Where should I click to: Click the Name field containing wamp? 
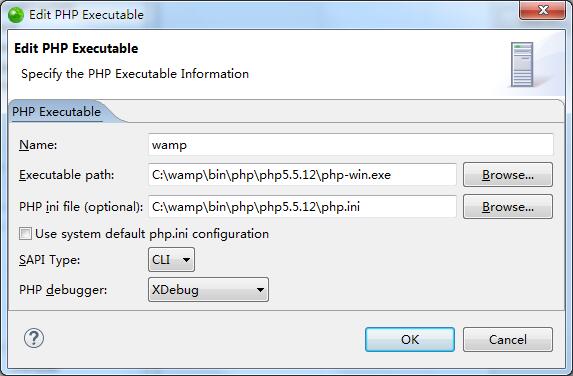coord(351,145)
